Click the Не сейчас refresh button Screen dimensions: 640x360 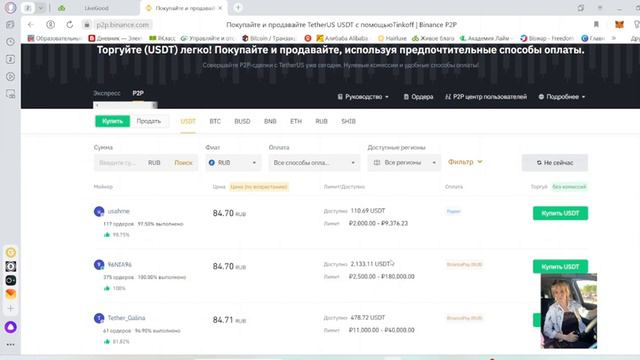pyautogui.click(x=555, y=162)
